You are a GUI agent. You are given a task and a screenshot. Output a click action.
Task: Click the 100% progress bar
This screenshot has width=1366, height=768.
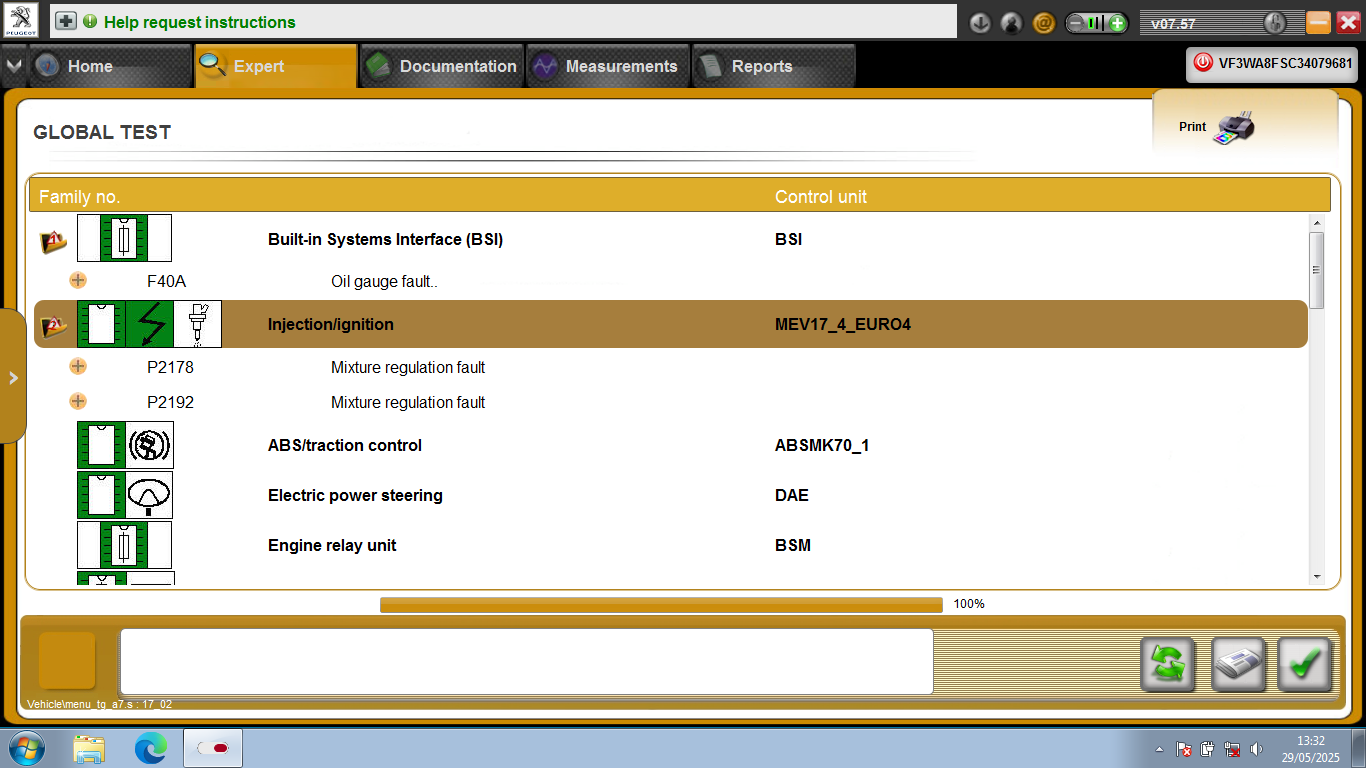coord(661,604)
